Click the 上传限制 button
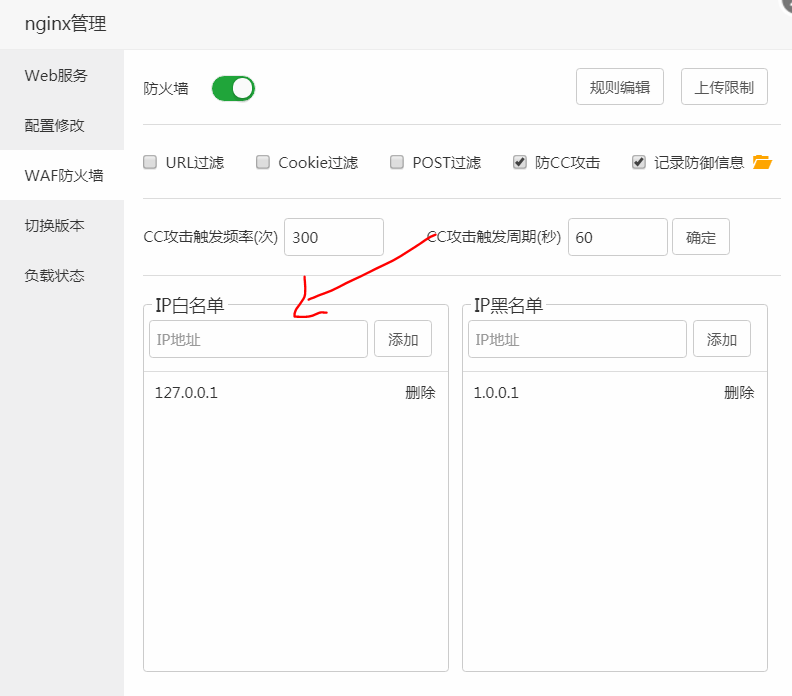The image size is (792, 696). 724,87
